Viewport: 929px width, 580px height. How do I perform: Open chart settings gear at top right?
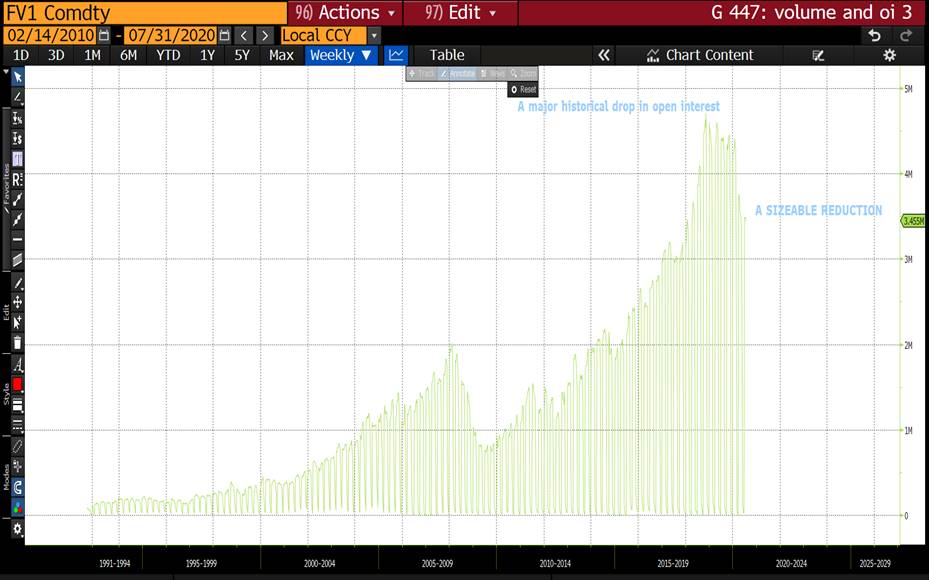[889, 55]
